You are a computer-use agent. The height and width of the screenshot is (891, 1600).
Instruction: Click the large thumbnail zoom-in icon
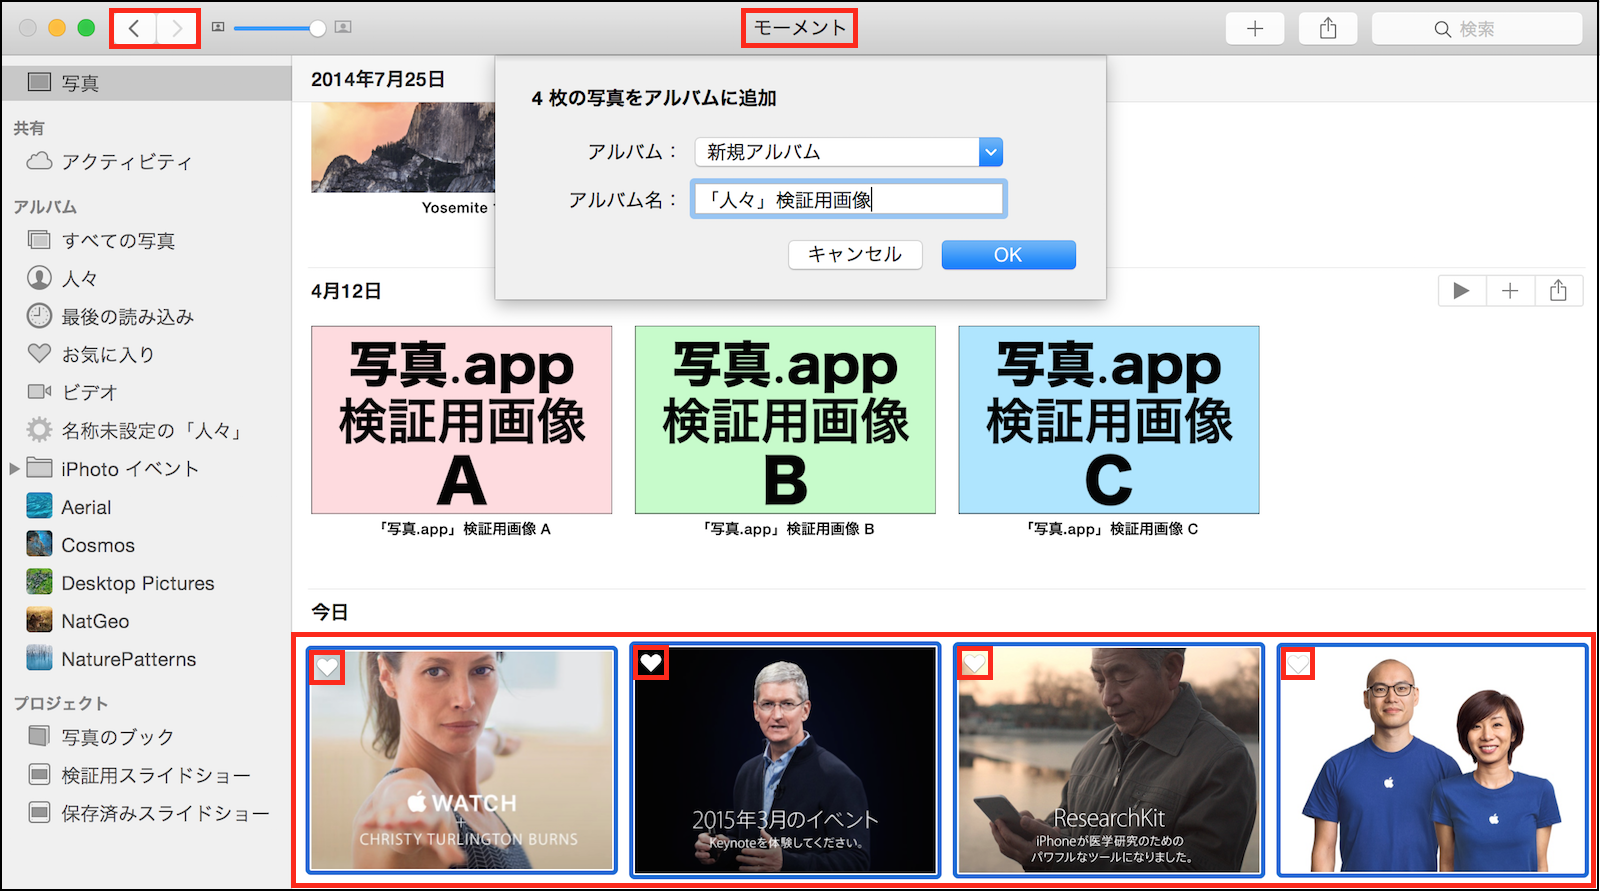(343, 28)
